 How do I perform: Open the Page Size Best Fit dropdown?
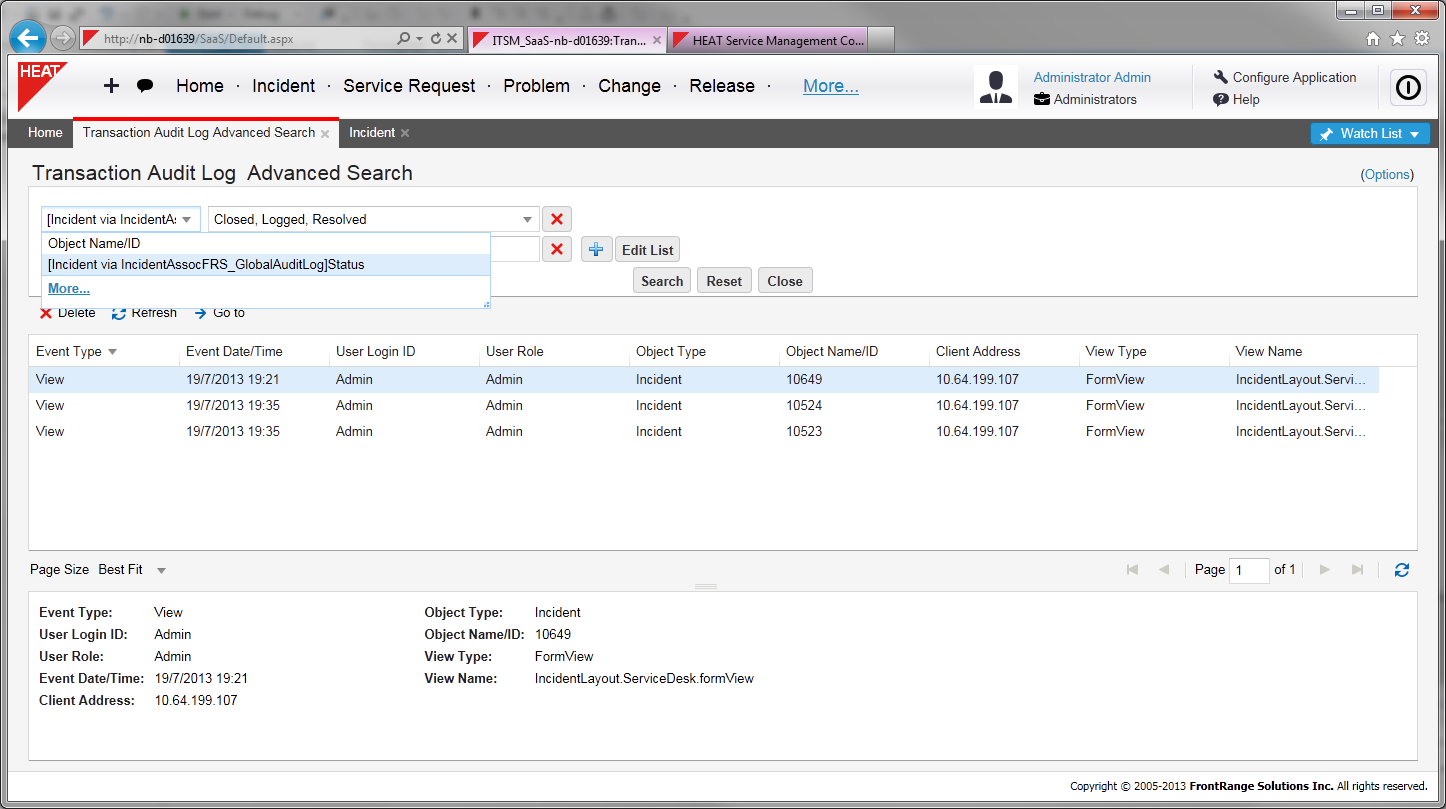[x=161, y=570]
